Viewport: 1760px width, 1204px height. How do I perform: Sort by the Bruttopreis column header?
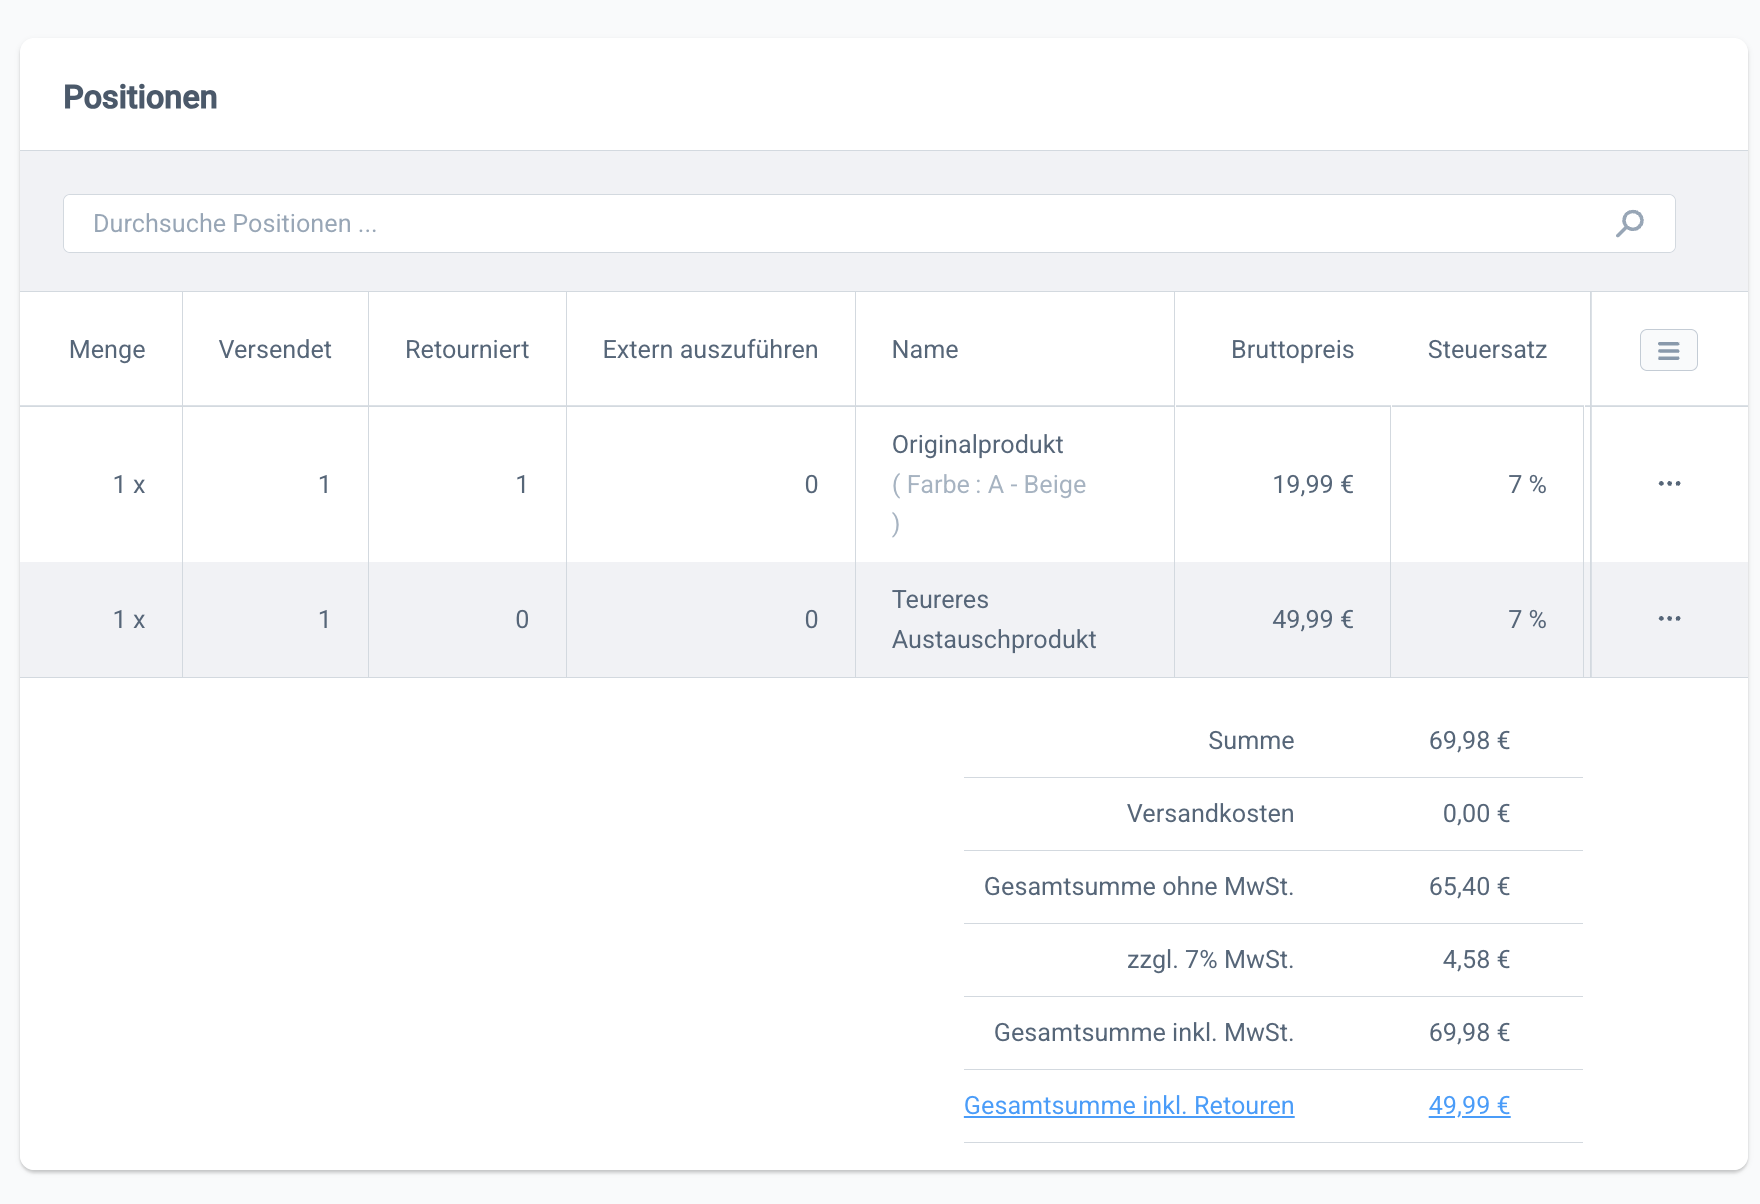coord(1292,350)
